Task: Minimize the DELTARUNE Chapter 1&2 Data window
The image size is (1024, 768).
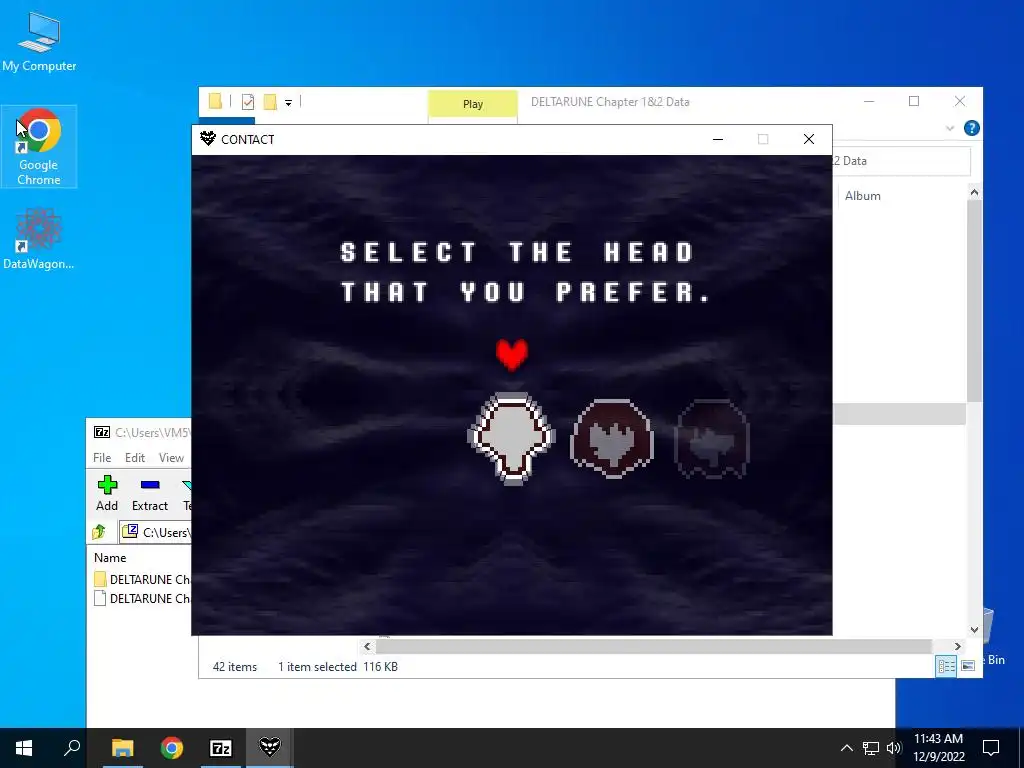Action: point(869,101)
